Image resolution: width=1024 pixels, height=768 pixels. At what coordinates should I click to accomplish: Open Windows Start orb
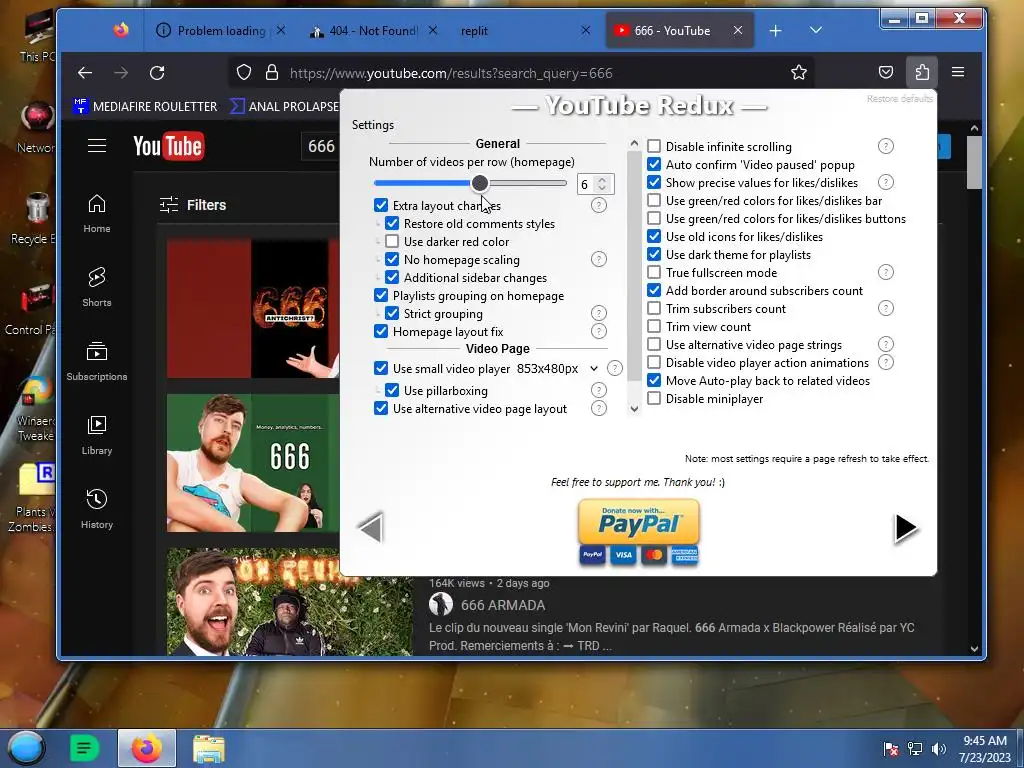26,748
